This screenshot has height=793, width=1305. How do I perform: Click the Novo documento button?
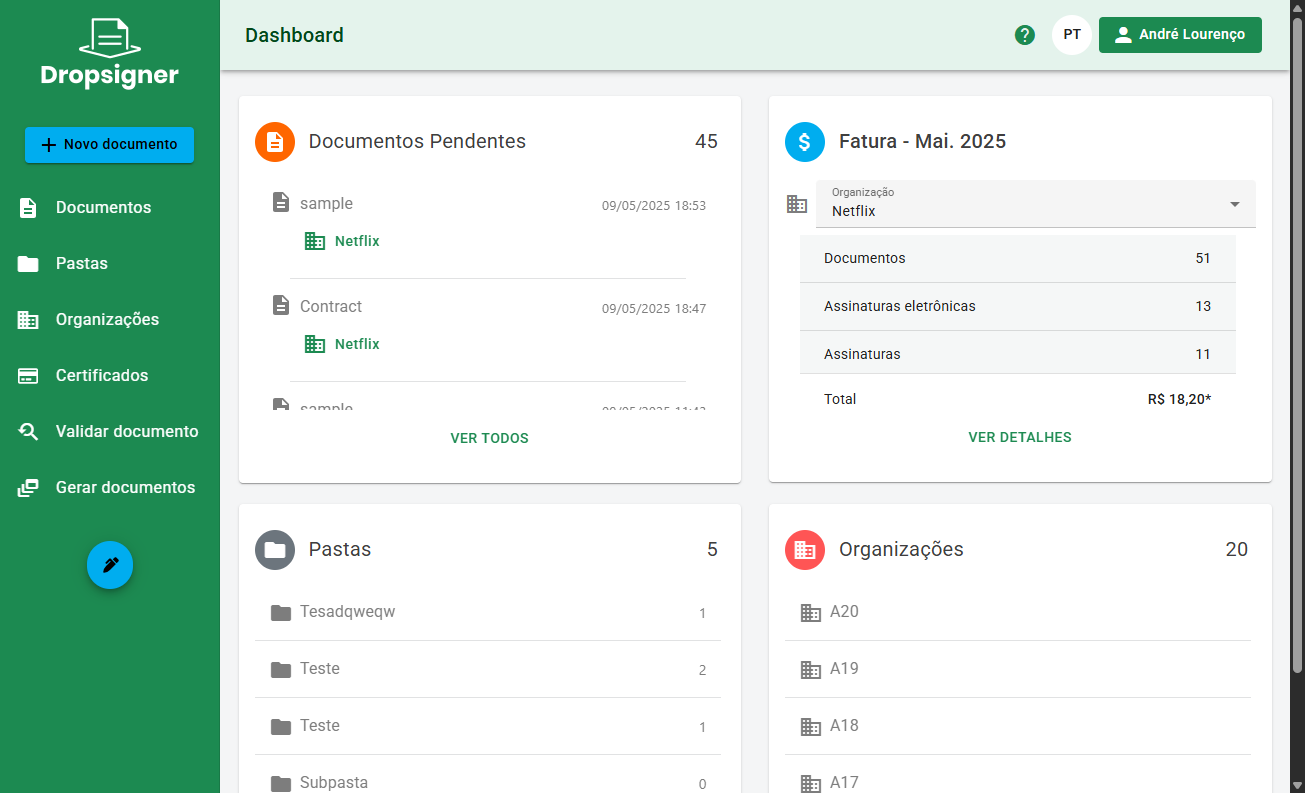(x=110, y=145)
